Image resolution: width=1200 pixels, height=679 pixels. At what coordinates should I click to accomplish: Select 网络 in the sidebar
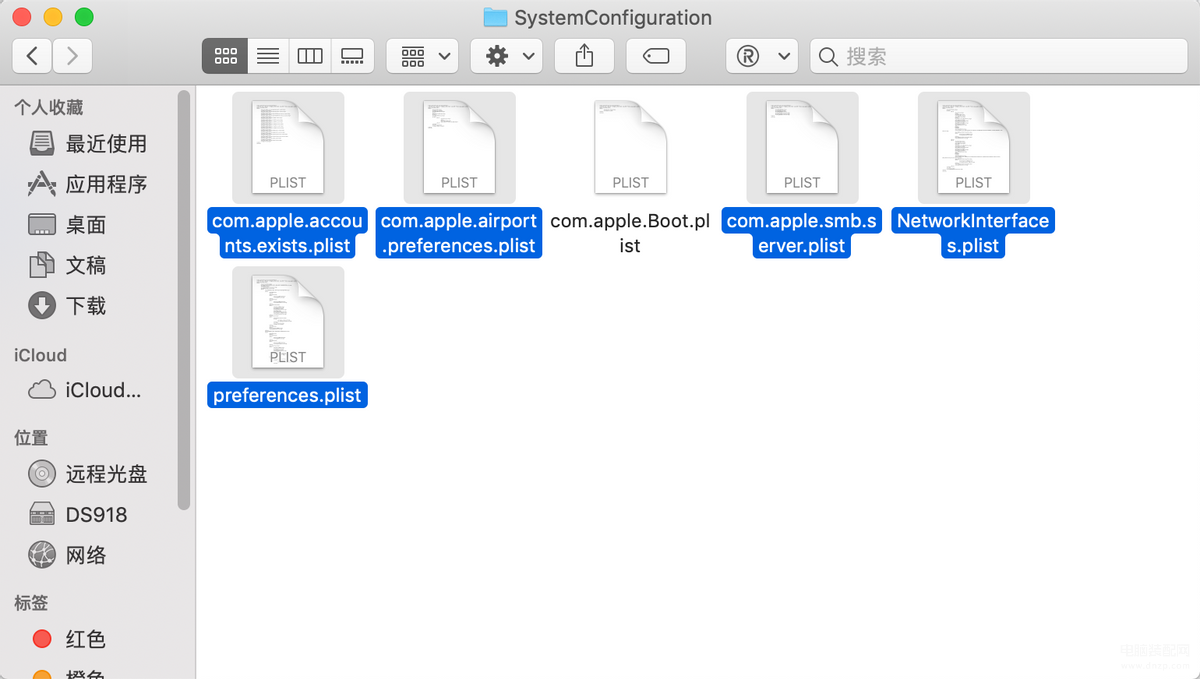tap(68, 555)
